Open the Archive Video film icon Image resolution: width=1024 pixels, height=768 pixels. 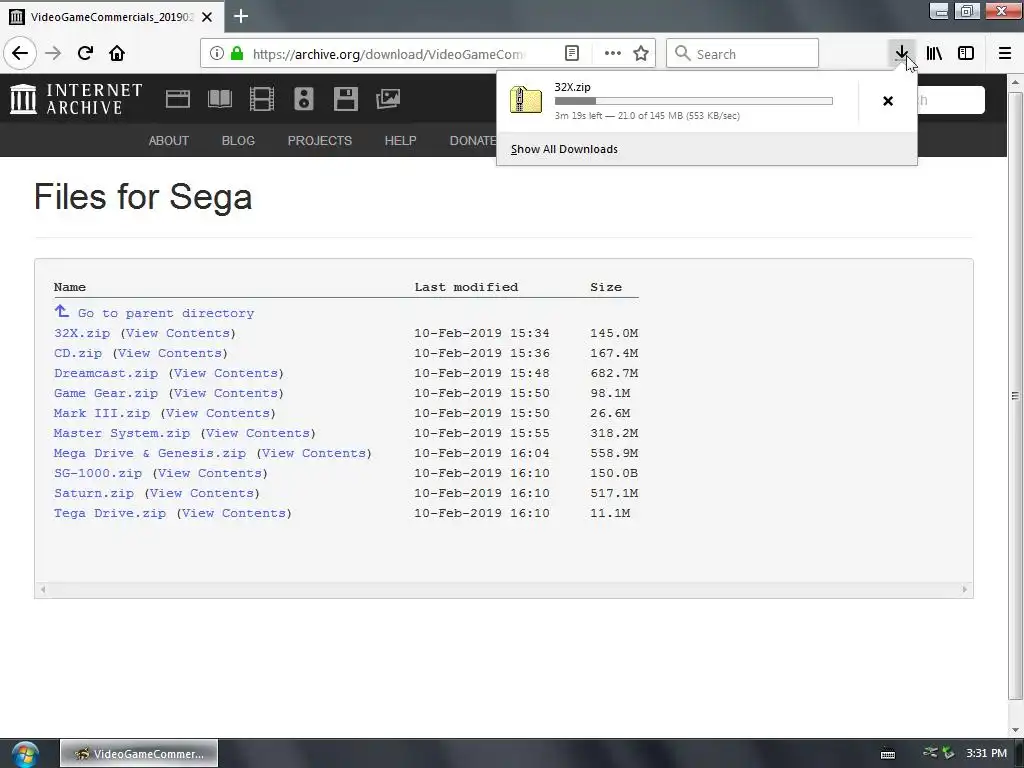click(262, 99)
